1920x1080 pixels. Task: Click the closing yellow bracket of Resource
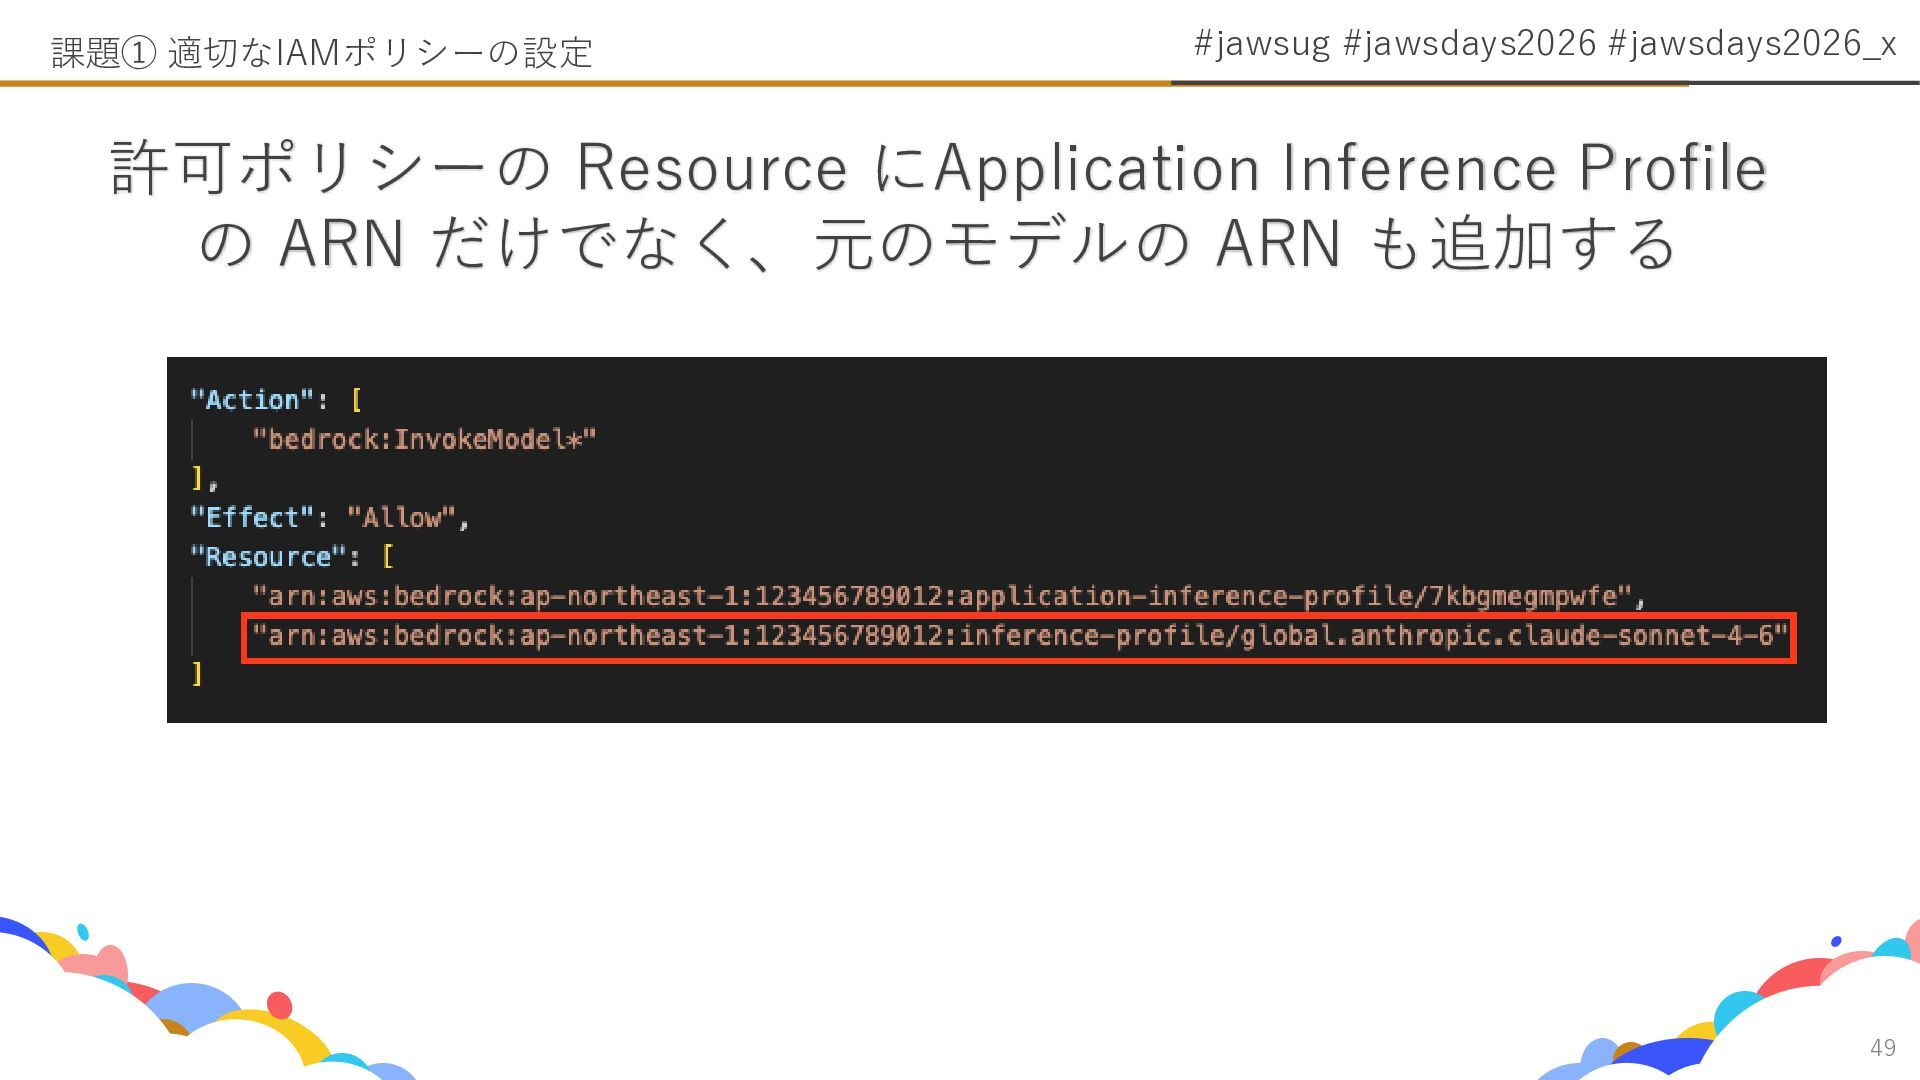(197, 674)
